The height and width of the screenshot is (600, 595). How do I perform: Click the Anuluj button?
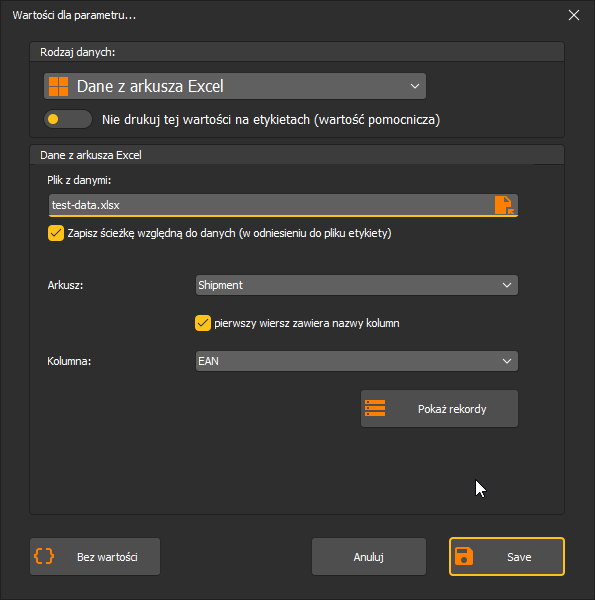tap(369, 557)
